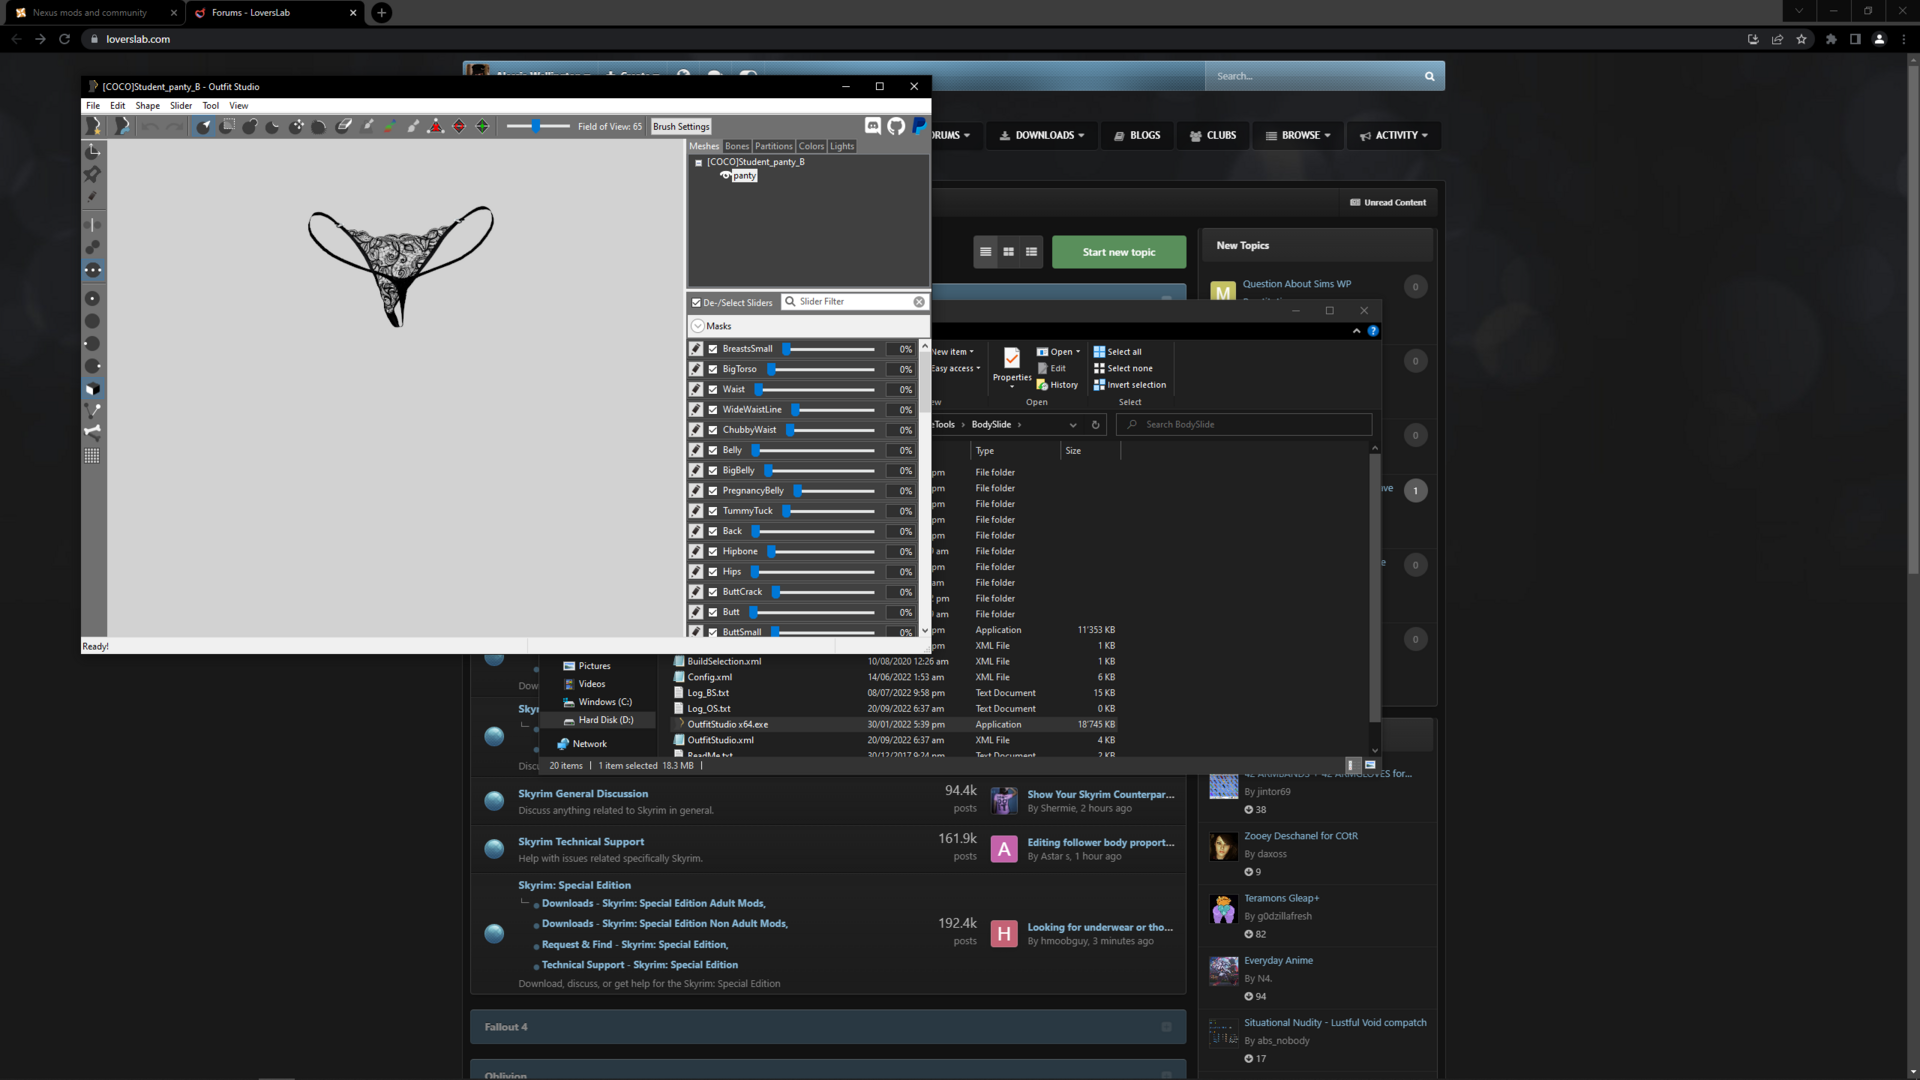Switch to the Bones tab
Screen dimensions: 1920x1080
click(736, 146)
